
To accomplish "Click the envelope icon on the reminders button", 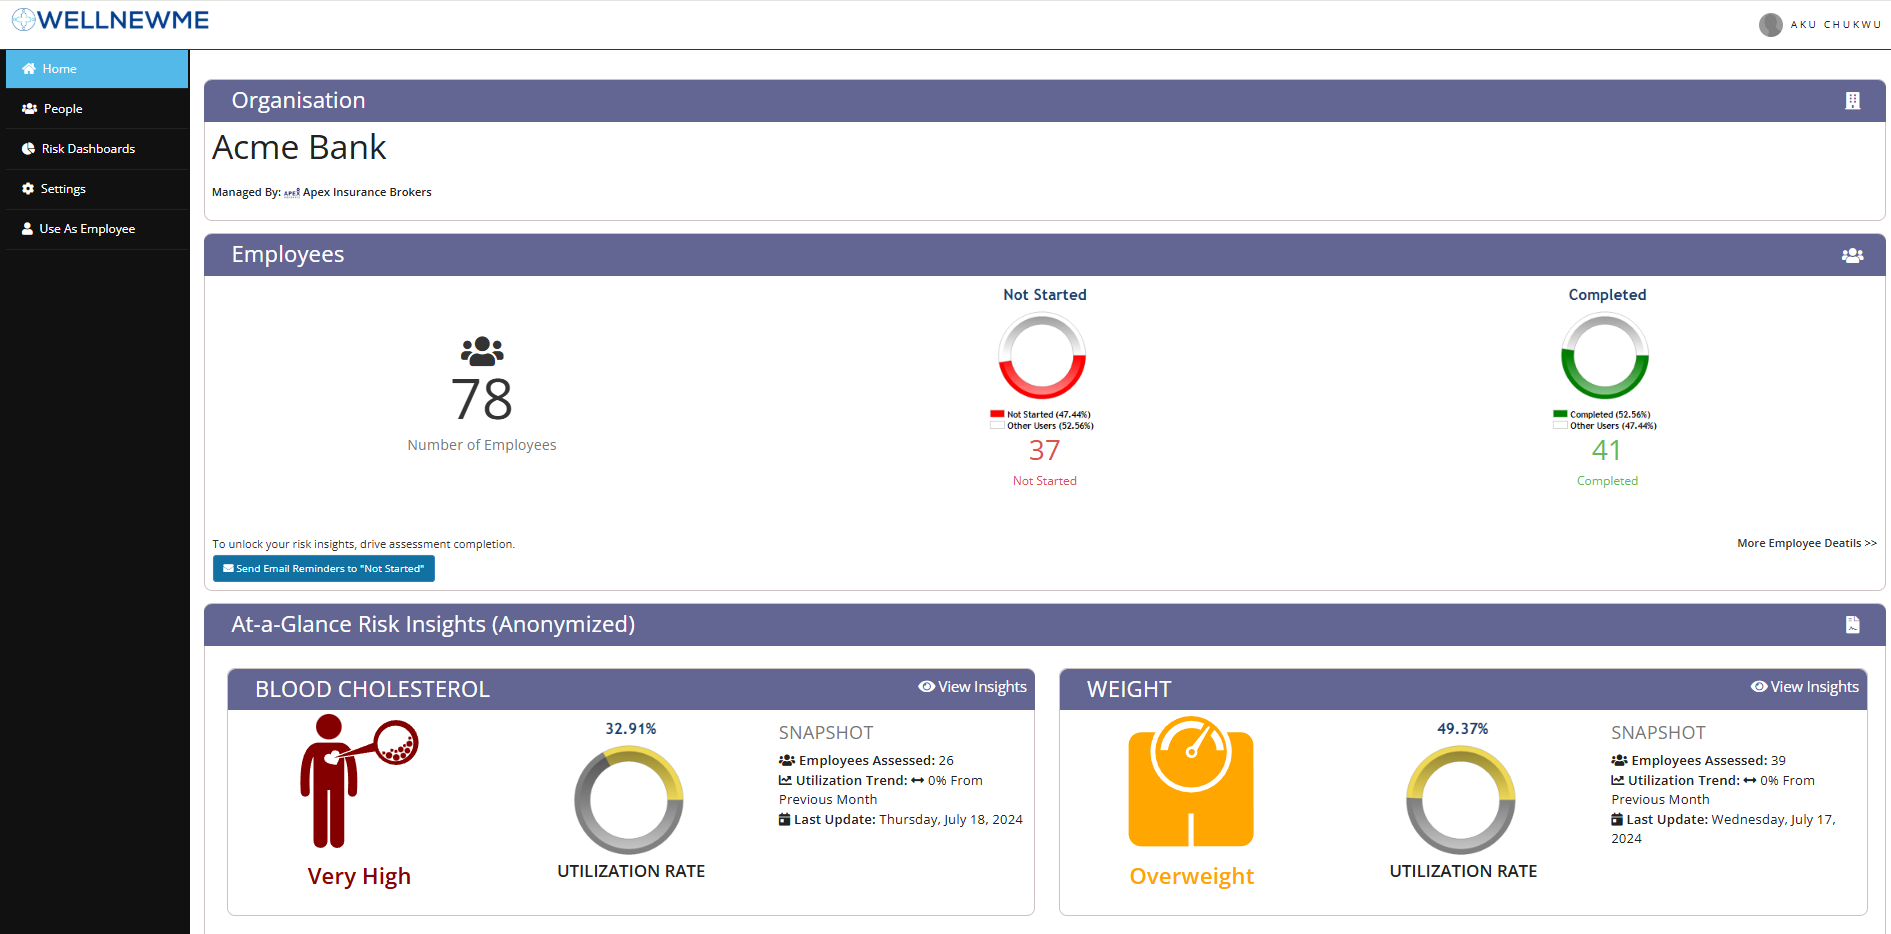I will pos(227,568).
